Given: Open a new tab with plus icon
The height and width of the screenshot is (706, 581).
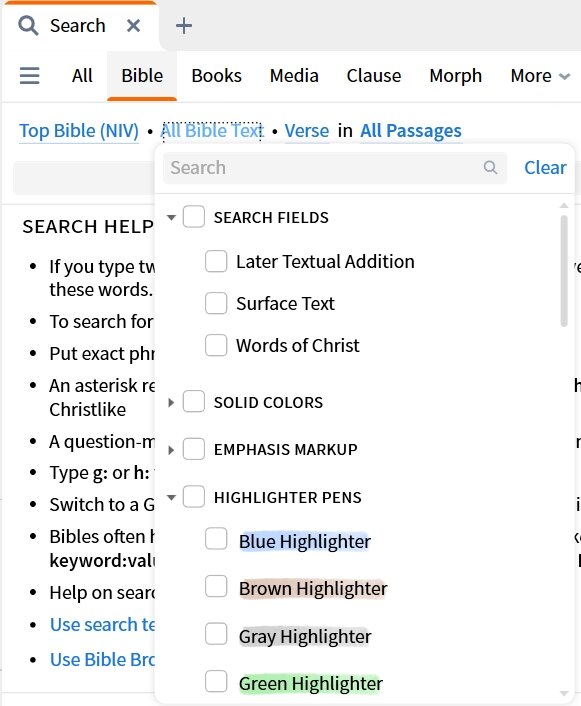Looking at the screenshot, I should pyautogui.click(x=184, y=26).
